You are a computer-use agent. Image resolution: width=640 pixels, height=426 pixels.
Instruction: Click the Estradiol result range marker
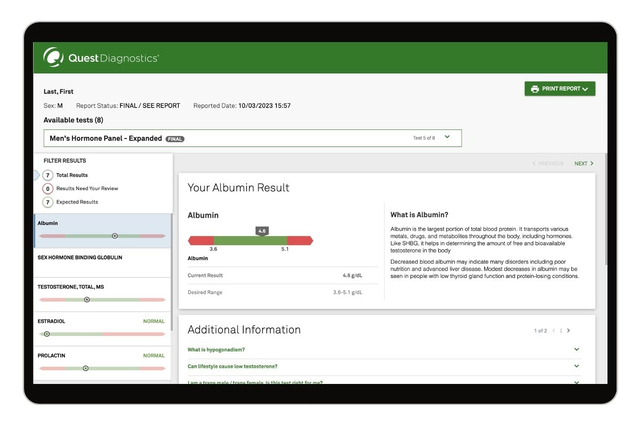click(47, 334)
